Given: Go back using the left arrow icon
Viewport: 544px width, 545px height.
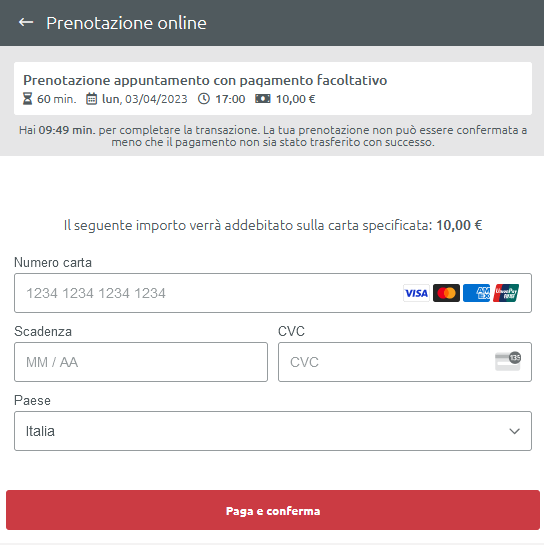Looking at the screenshot, I should [x=26, y=23].
